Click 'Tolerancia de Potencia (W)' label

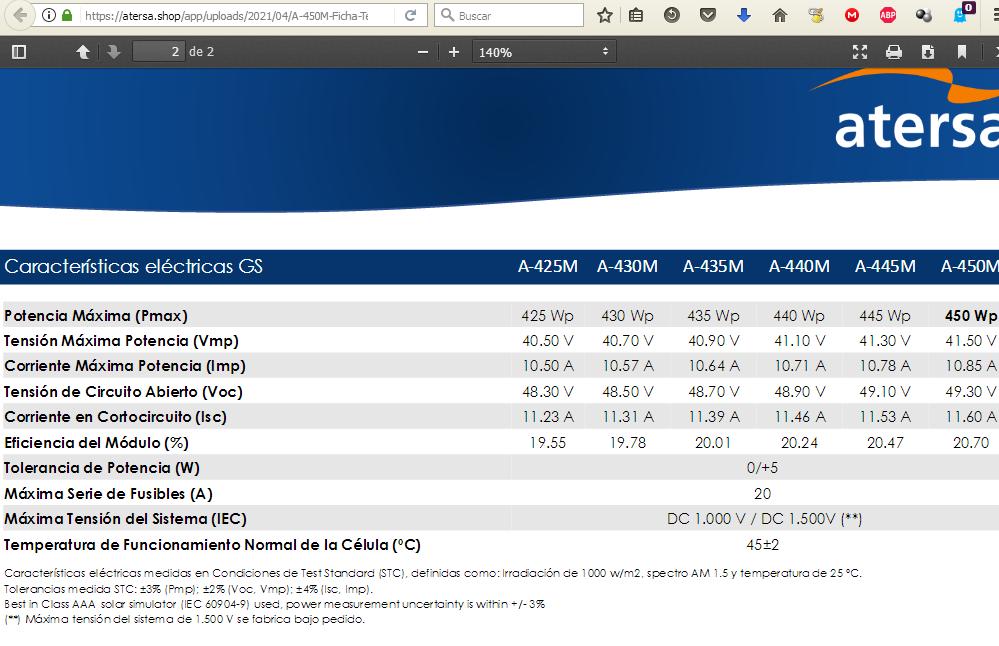pyautogui.click(x=102, y=468)
